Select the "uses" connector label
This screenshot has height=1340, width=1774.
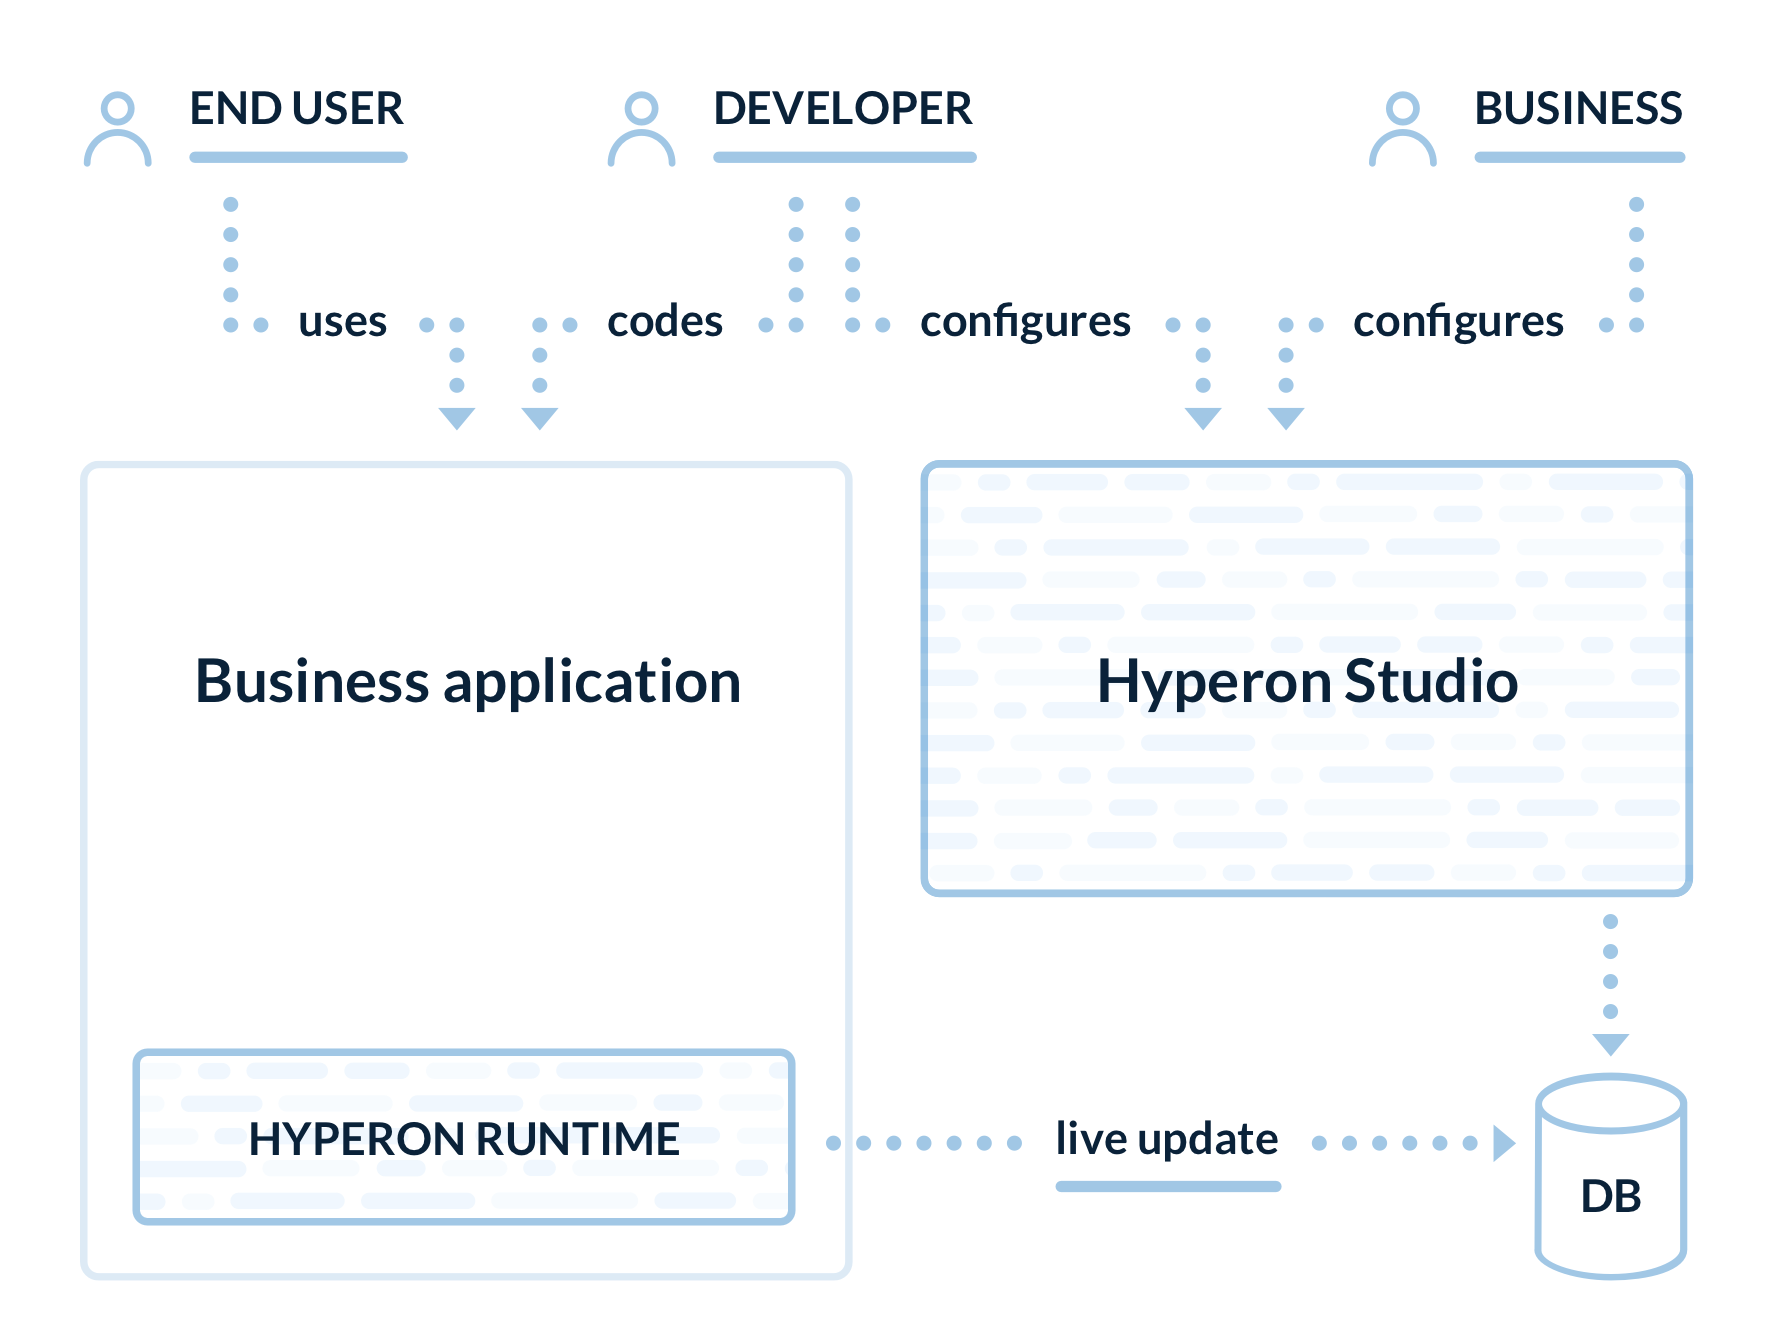click(343, 322)
